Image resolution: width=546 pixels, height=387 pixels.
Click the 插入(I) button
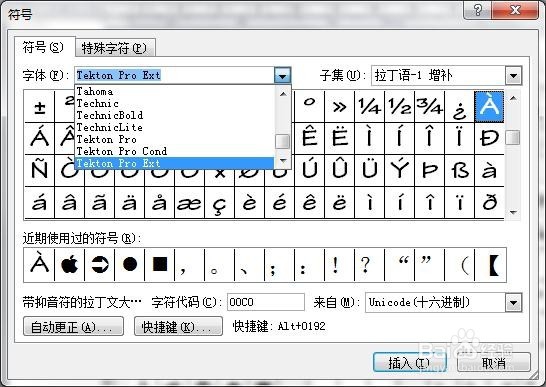click(x=410, y=363)
